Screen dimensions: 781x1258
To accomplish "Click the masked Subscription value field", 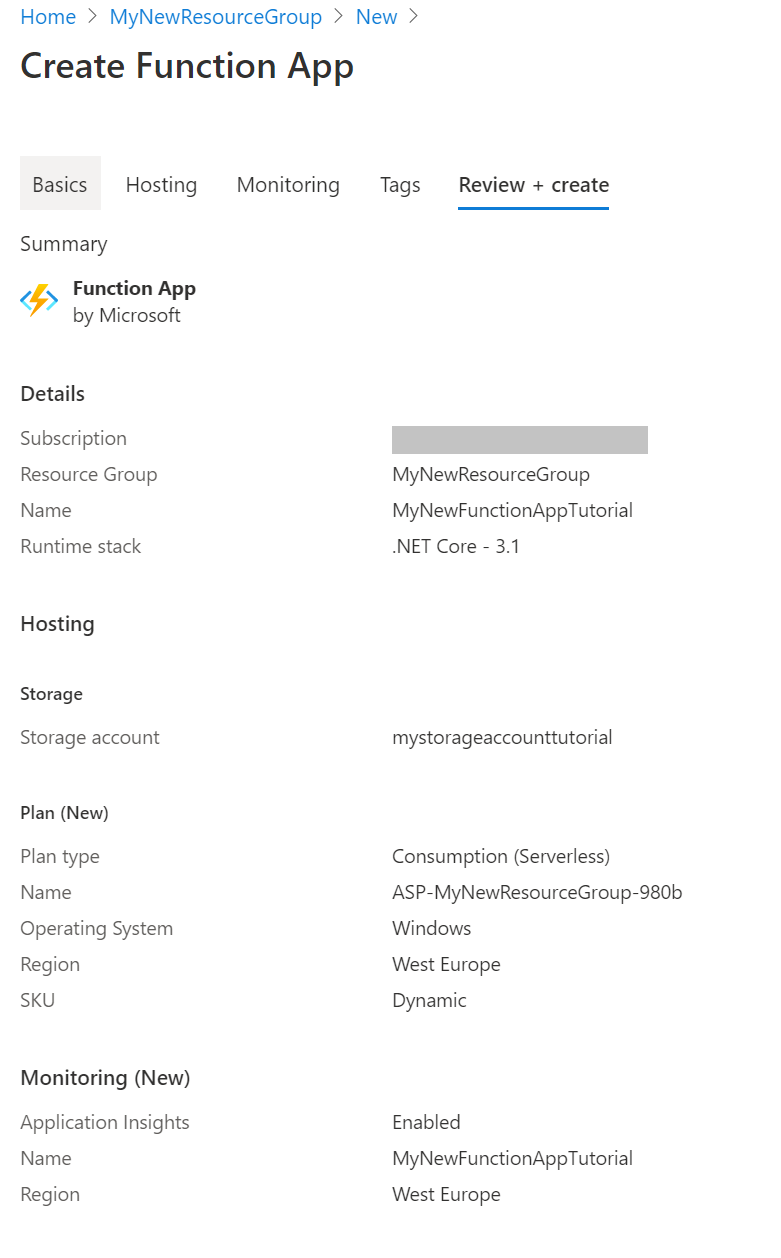I will tap(519, 439).
